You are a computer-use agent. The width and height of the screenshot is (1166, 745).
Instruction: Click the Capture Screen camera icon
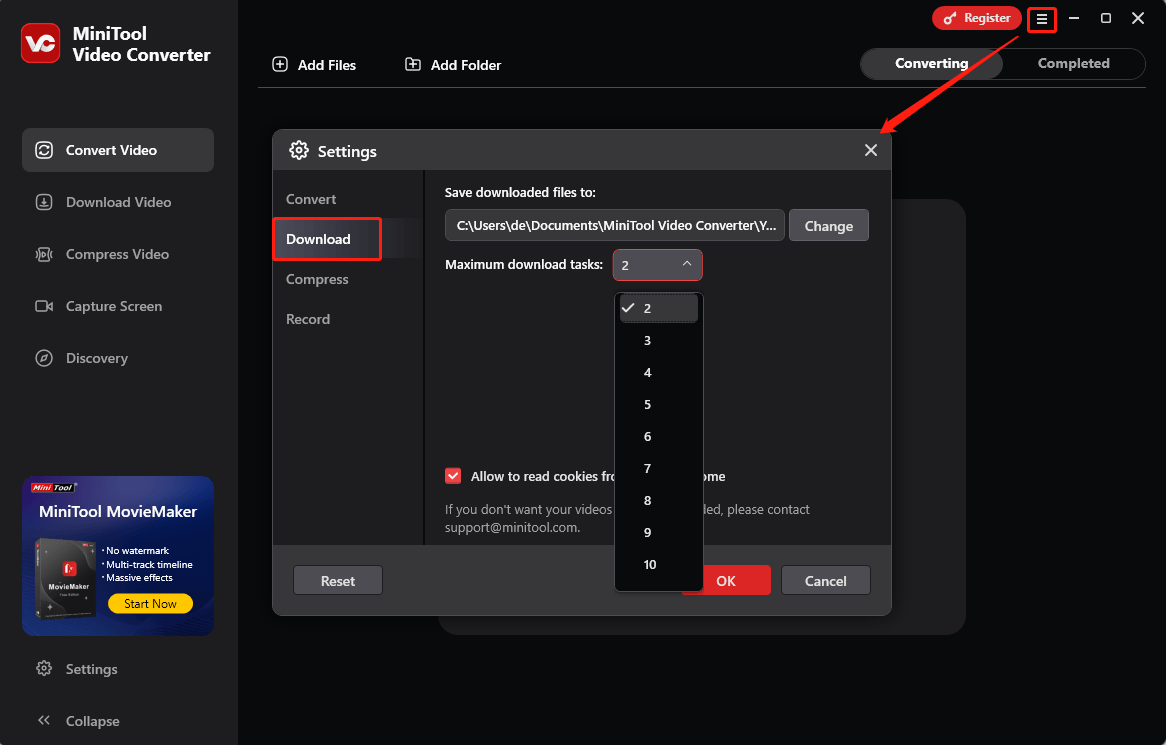44,306
